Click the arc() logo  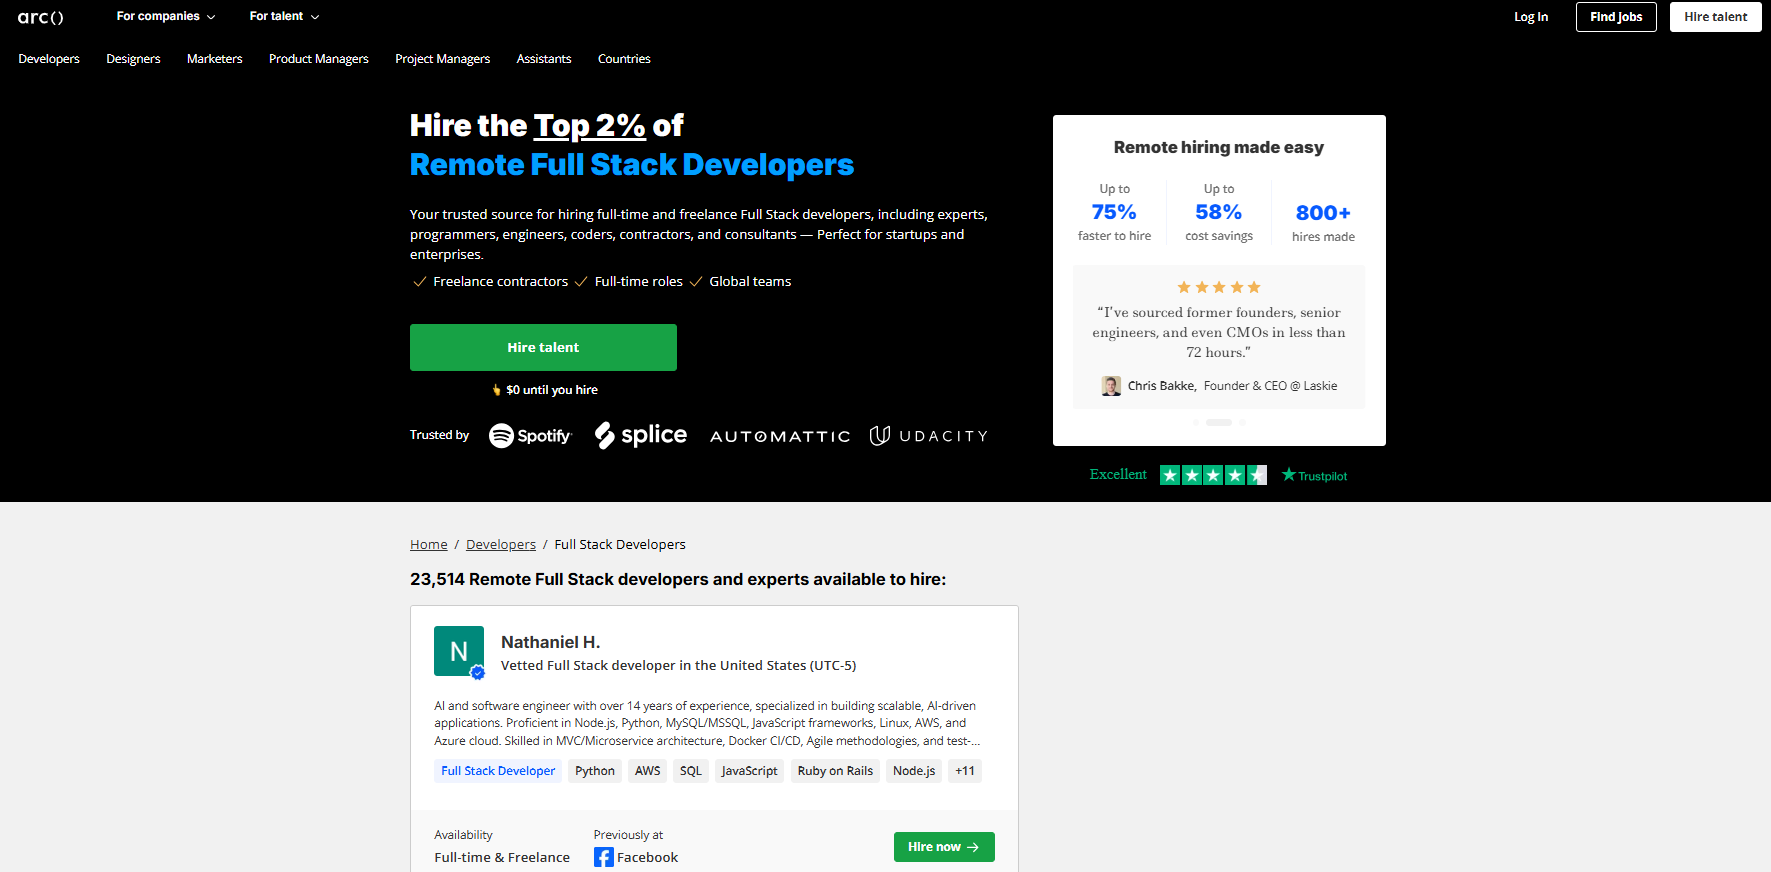[x=41, y=17]
